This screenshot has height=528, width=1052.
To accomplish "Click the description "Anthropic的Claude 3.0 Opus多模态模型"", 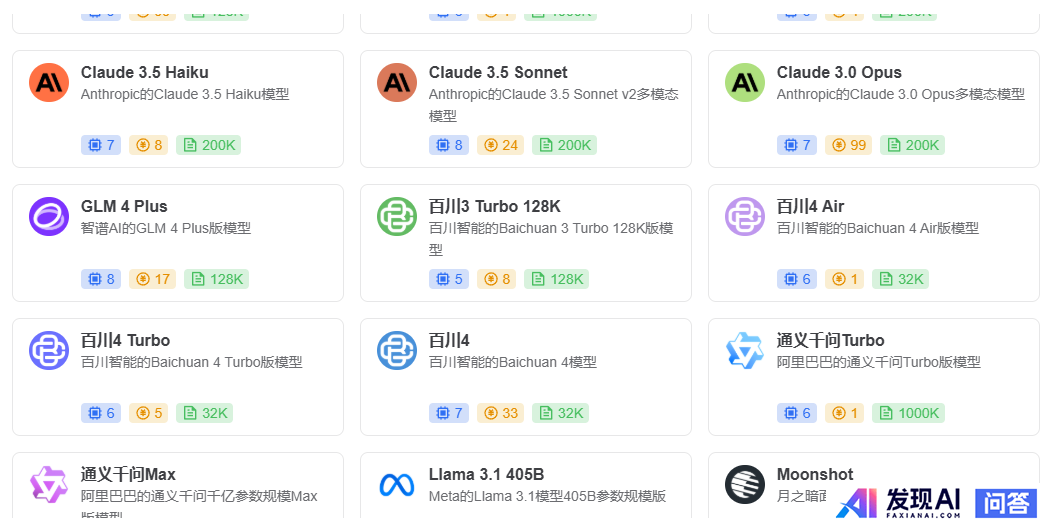I will 901,95.
